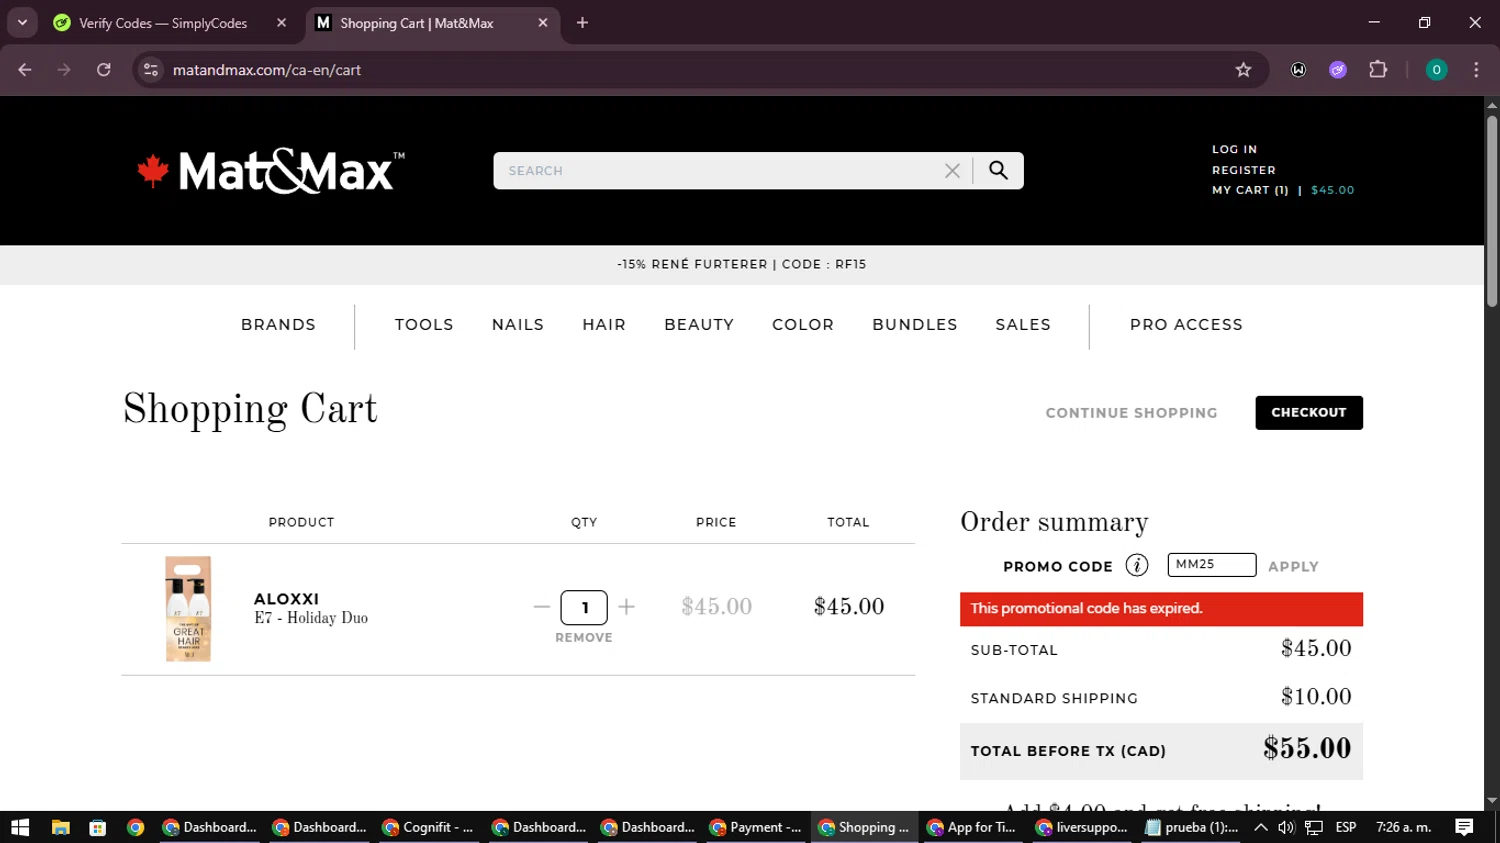Open the tab search dropdown arrow
This screenshot has height=843, width=1500.
point(22,23)
